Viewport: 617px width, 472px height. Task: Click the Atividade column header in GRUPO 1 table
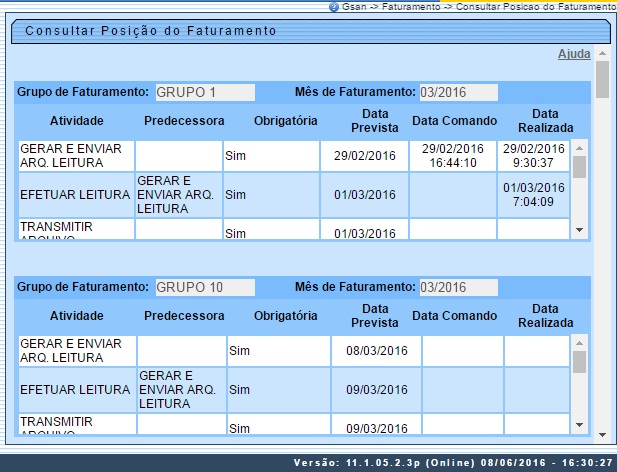coord(77,121)
